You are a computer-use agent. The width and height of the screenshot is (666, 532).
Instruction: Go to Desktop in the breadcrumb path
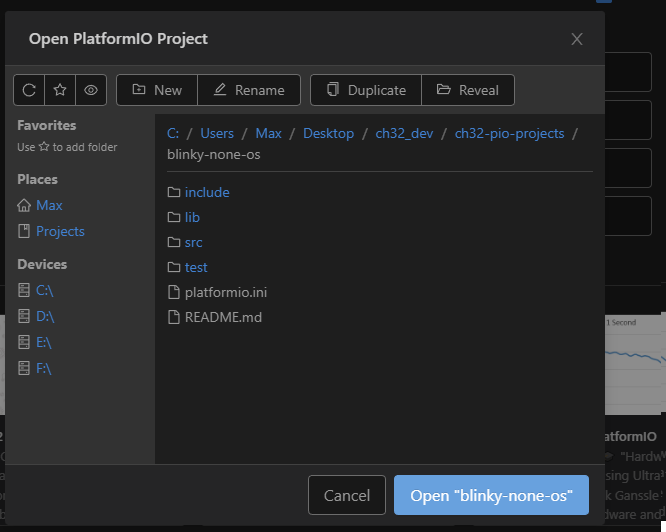click(328, 133)
